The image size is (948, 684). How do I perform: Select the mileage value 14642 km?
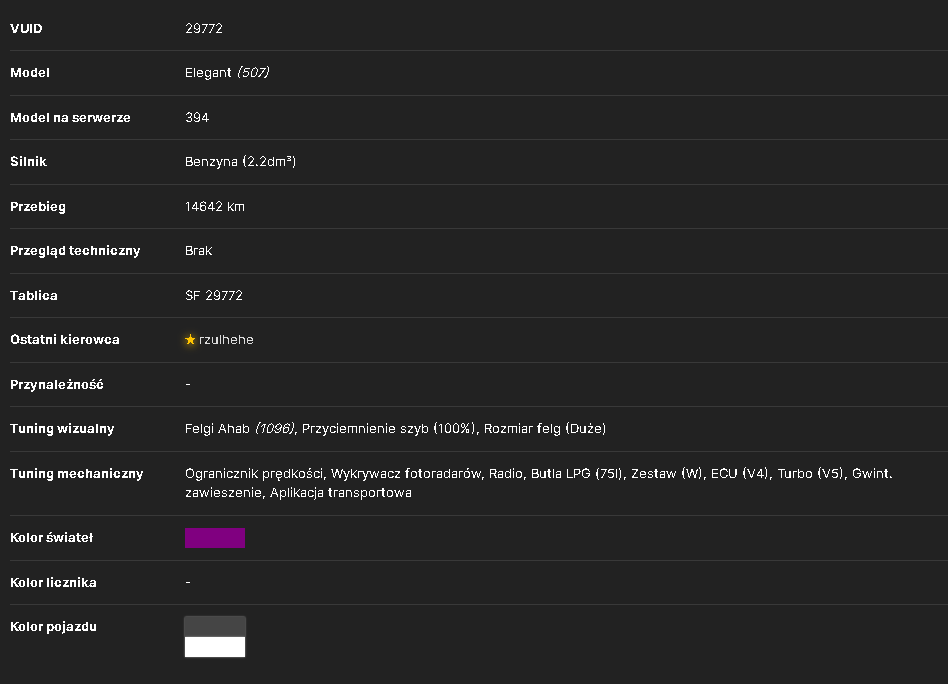(x=215, y=206)
